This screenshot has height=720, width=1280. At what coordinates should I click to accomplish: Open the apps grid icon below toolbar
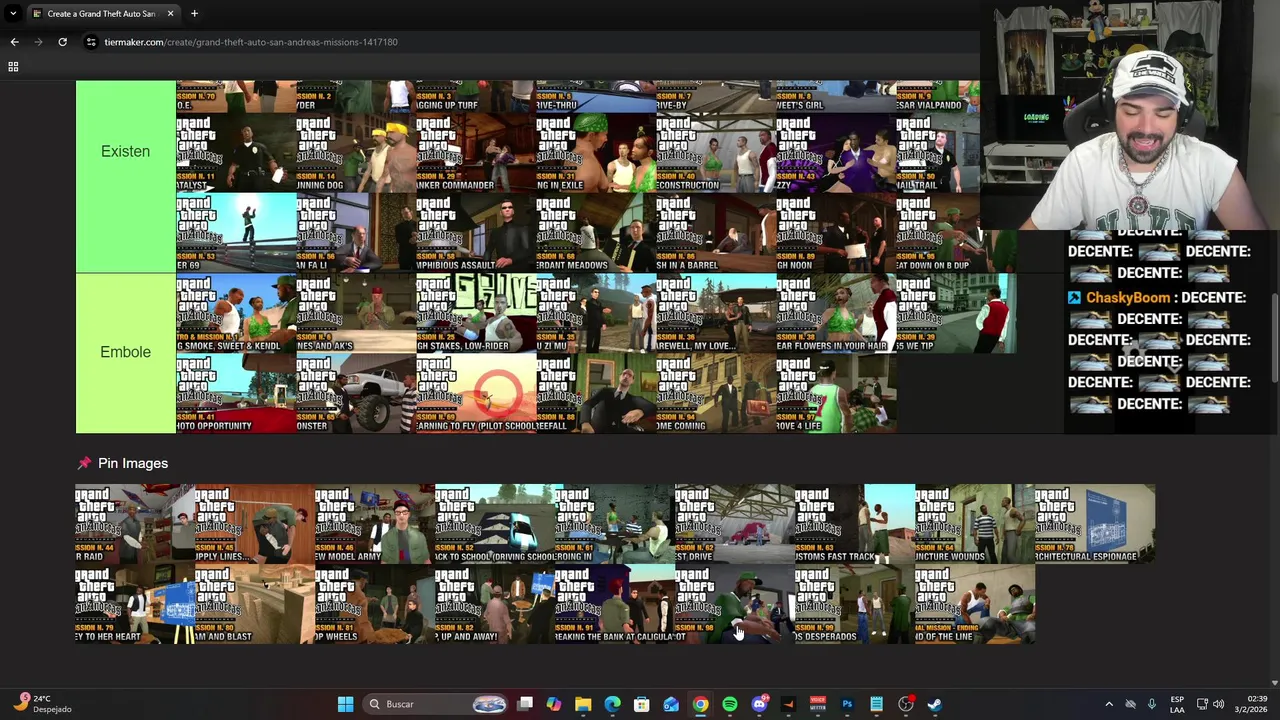pyautogui.click(x=13, y=67)
